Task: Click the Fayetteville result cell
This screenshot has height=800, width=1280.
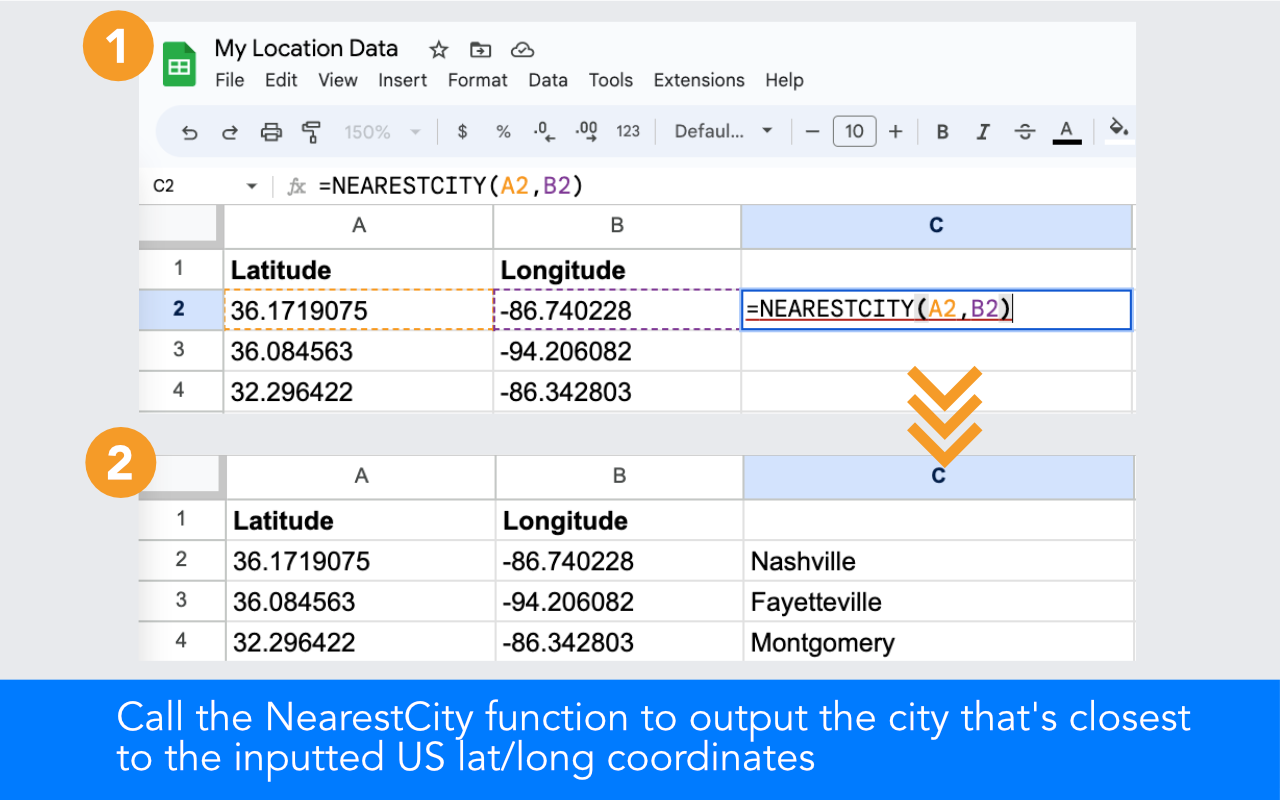Action: click(939, 602)
